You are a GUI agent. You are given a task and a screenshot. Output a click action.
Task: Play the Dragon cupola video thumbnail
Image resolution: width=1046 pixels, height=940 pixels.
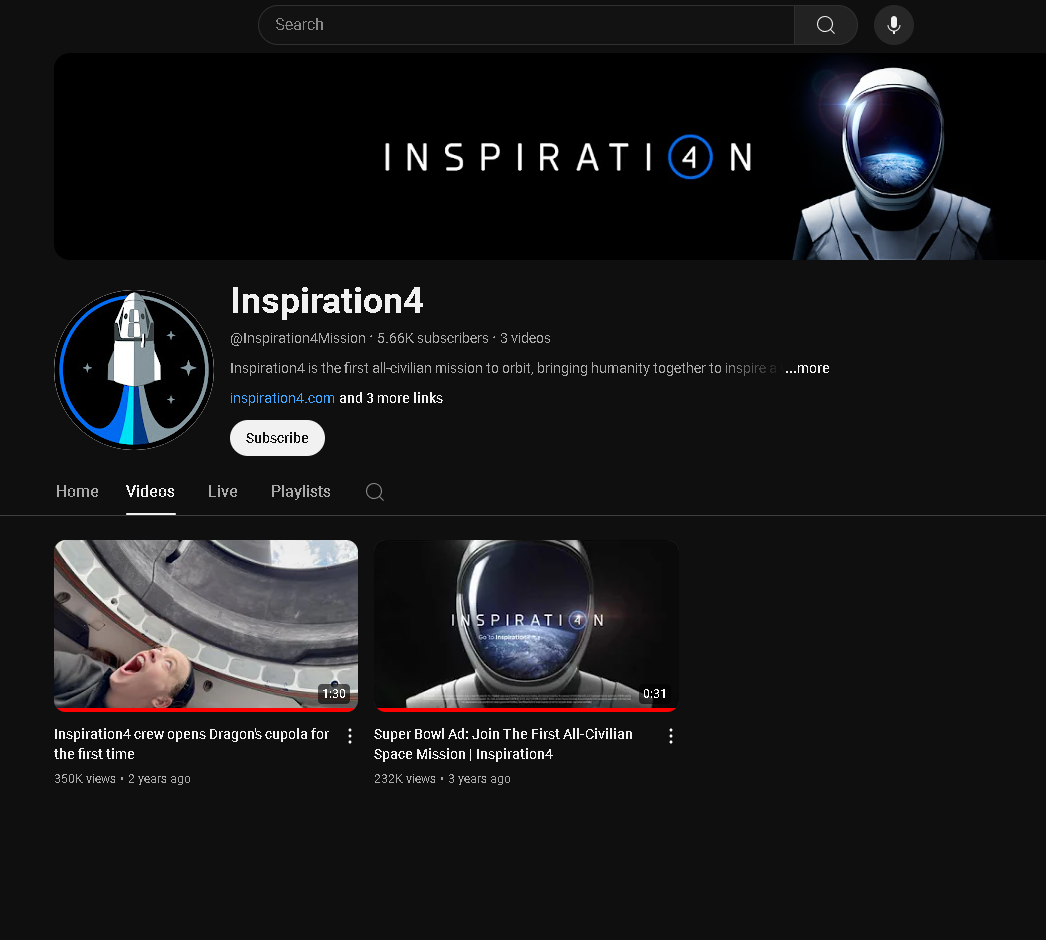pyautogui.click(x=206, y=626)
